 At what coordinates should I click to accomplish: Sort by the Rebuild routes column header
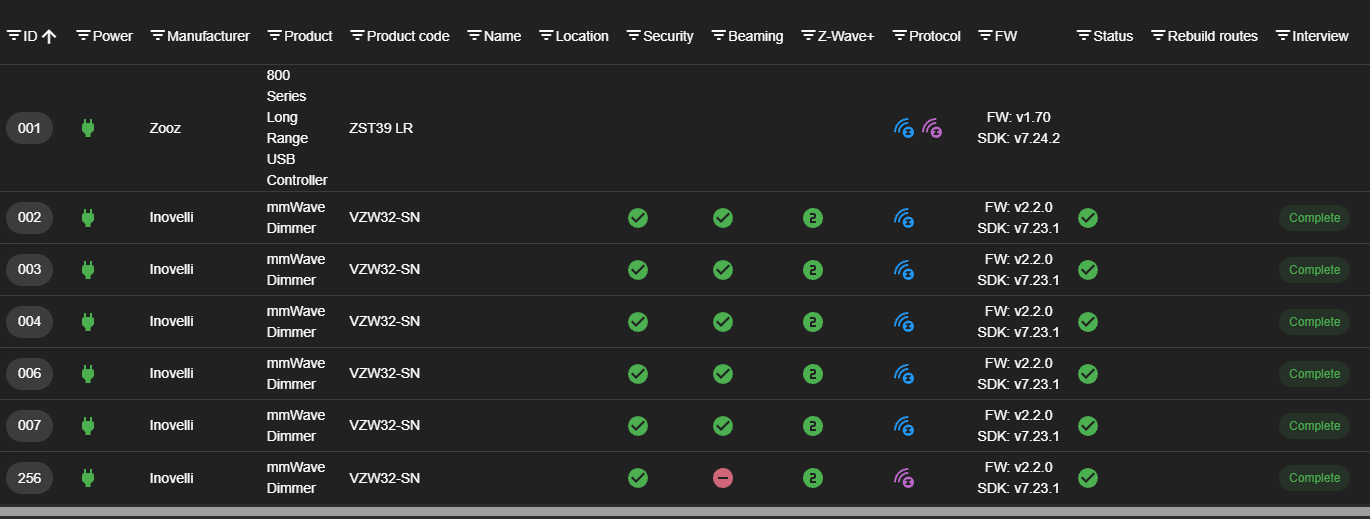(1212, 36)
